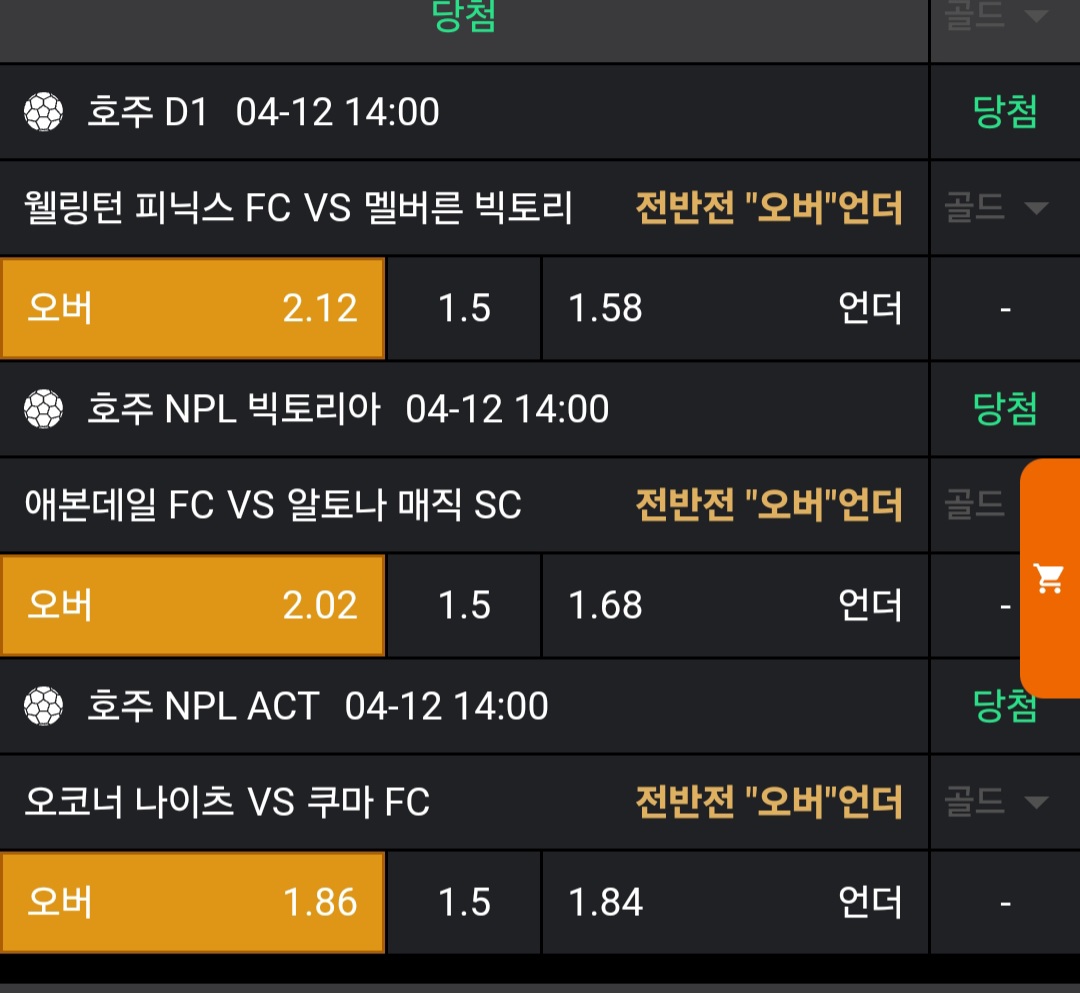Click the green 당첨 tab at top
This screenshot has height=993, width=1080.
point(464,16)
